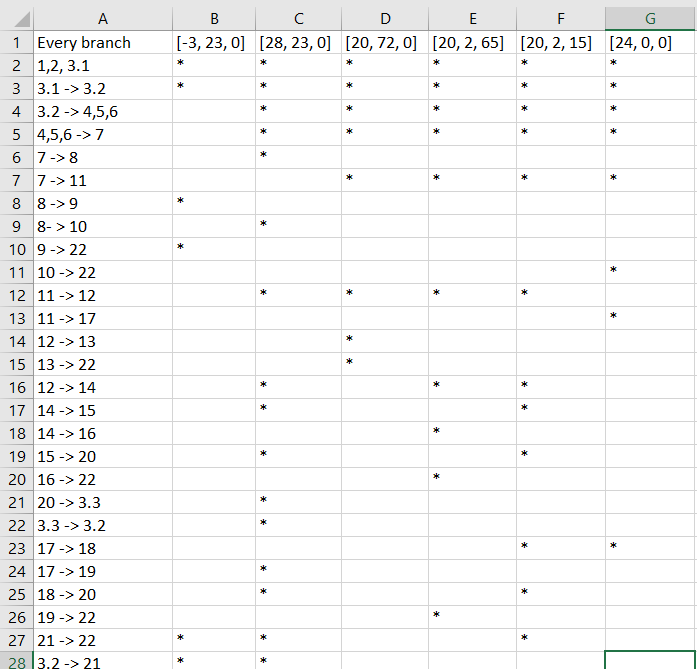Select row 23 header
The image size is (697, 669).
(17, 549)
